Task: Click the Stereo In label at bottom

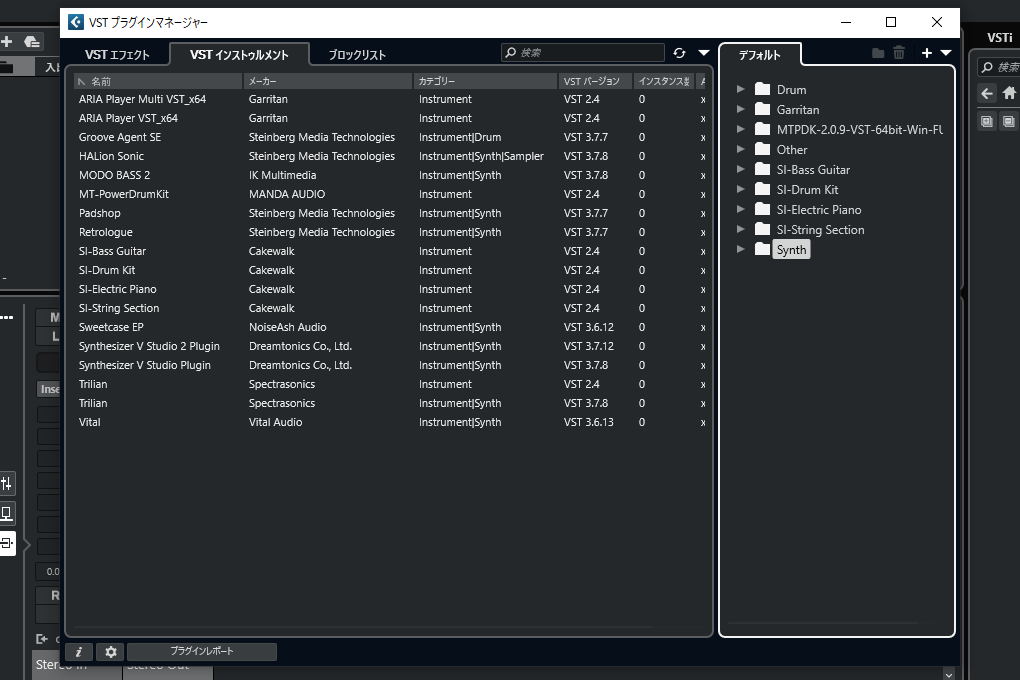Action: [x=62, y=664]
